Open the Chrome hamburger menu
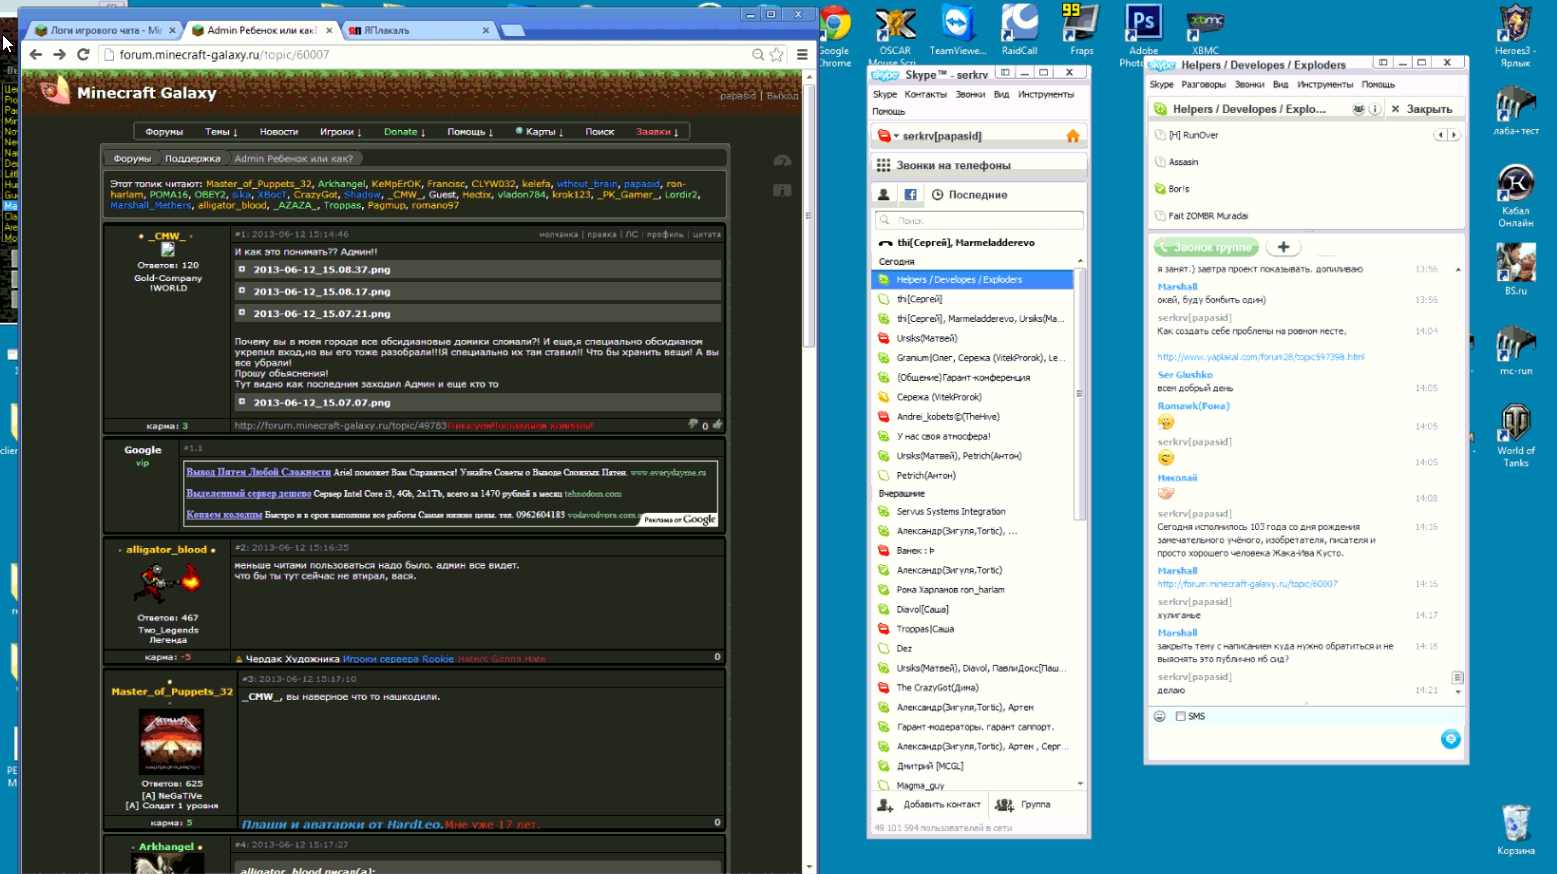 802,55
